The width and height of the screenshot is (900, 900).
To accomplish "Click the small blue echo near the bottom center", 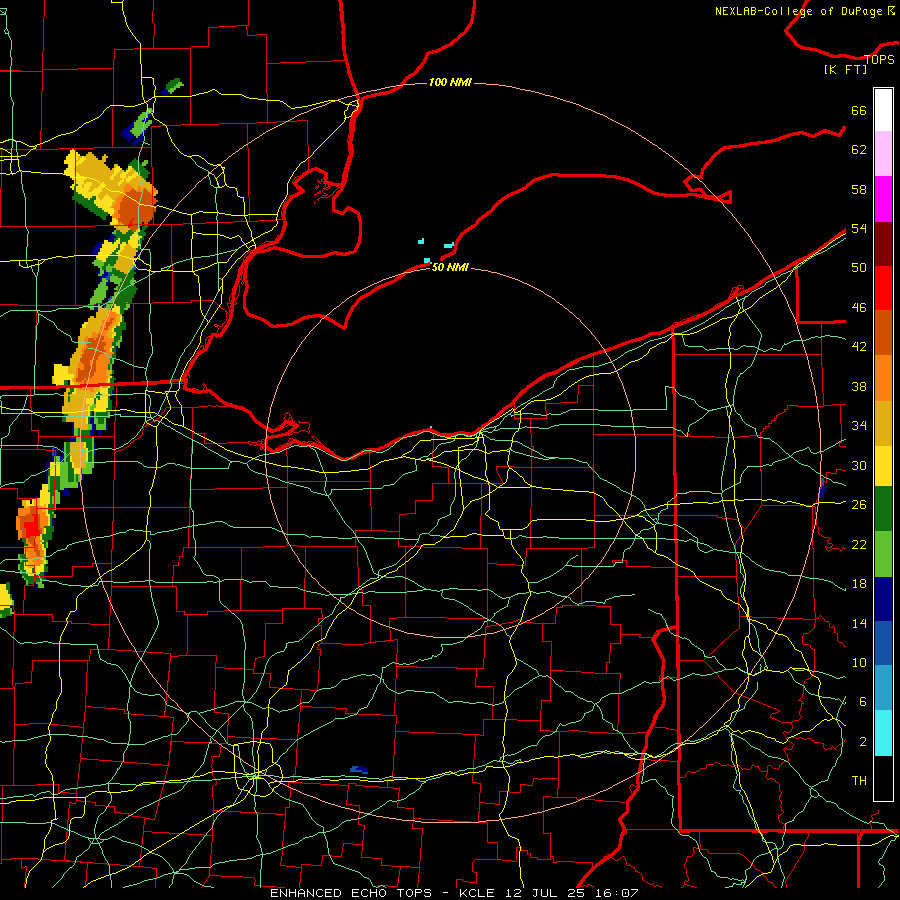I will (359, 769).
